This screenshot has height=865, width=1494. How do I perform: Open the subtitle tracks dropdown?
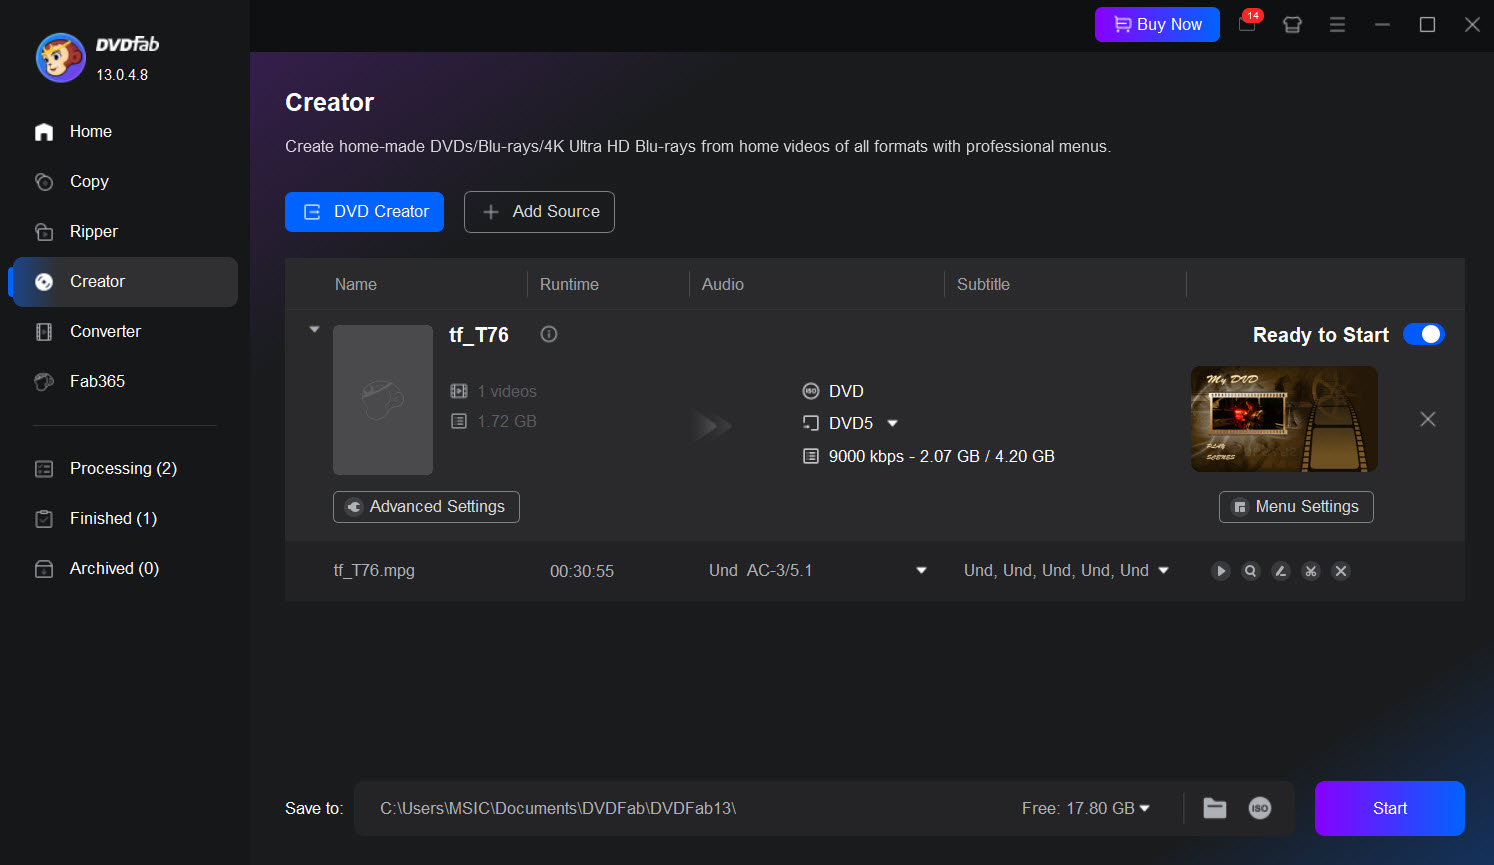coord(1163,571)
